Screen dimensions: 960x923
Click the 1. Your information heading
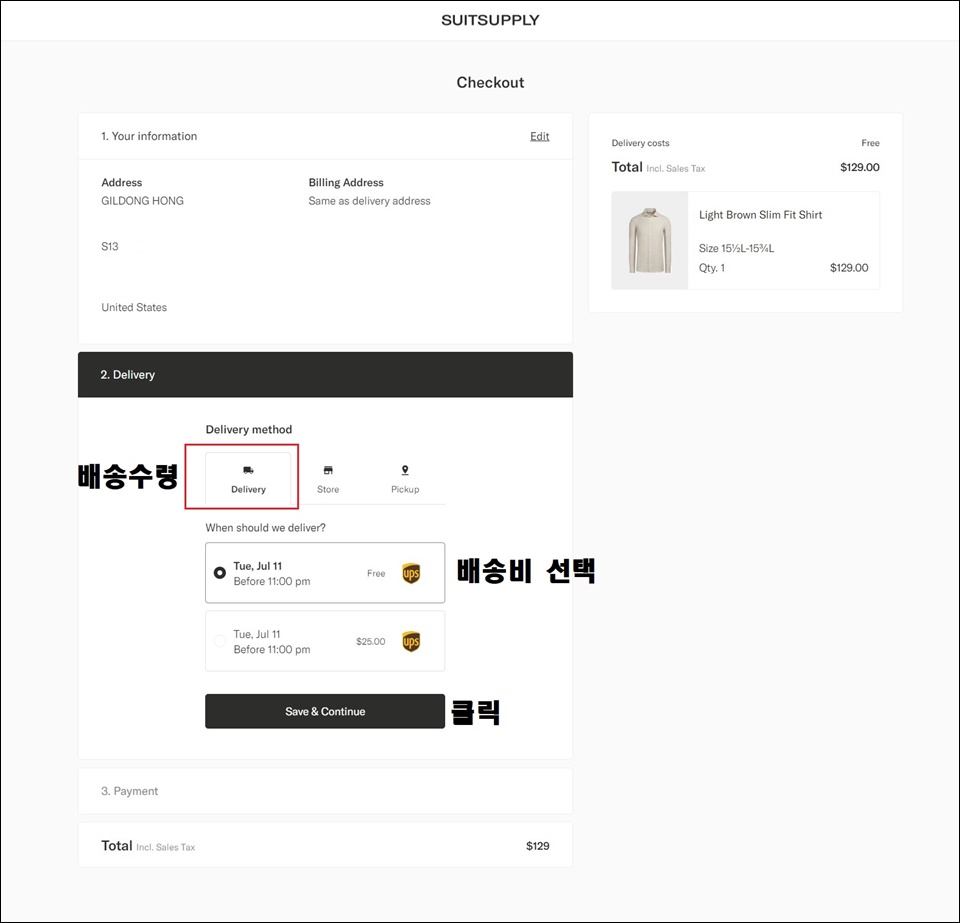point(149,136)
